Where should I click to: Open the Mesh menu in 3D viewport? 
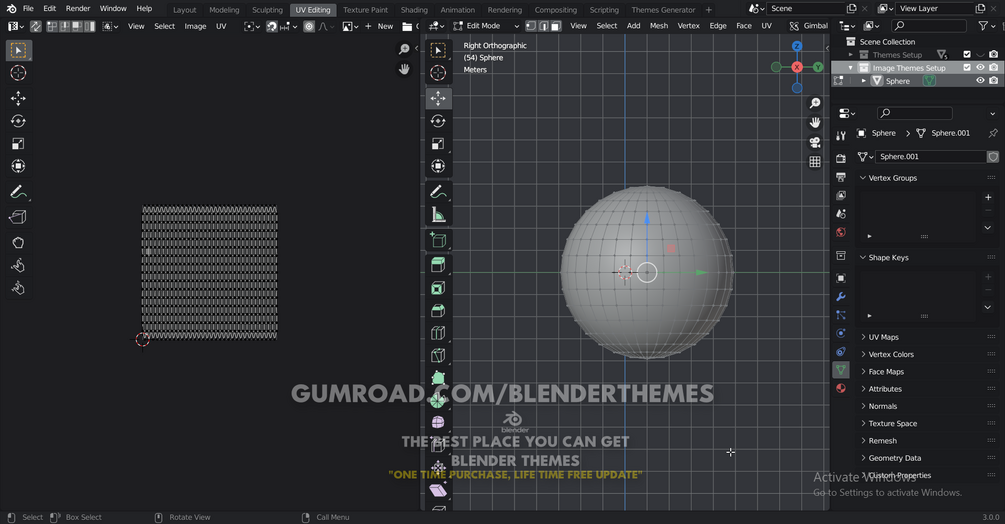[x=658, y=26]
